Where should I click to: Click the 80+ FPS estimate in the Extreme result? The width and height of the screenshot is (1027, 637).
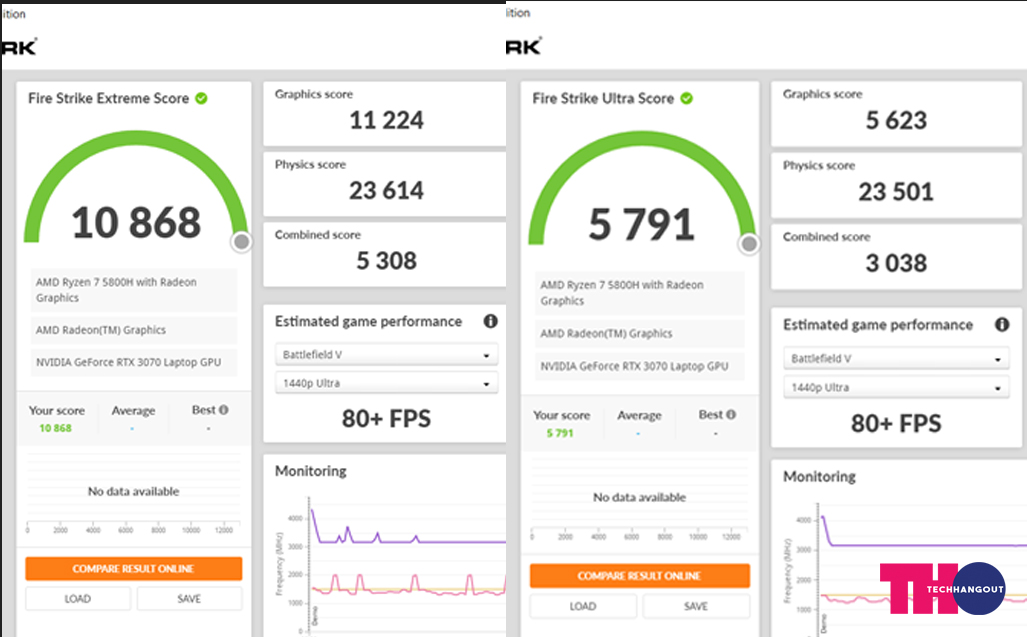(x=386, y=418)
